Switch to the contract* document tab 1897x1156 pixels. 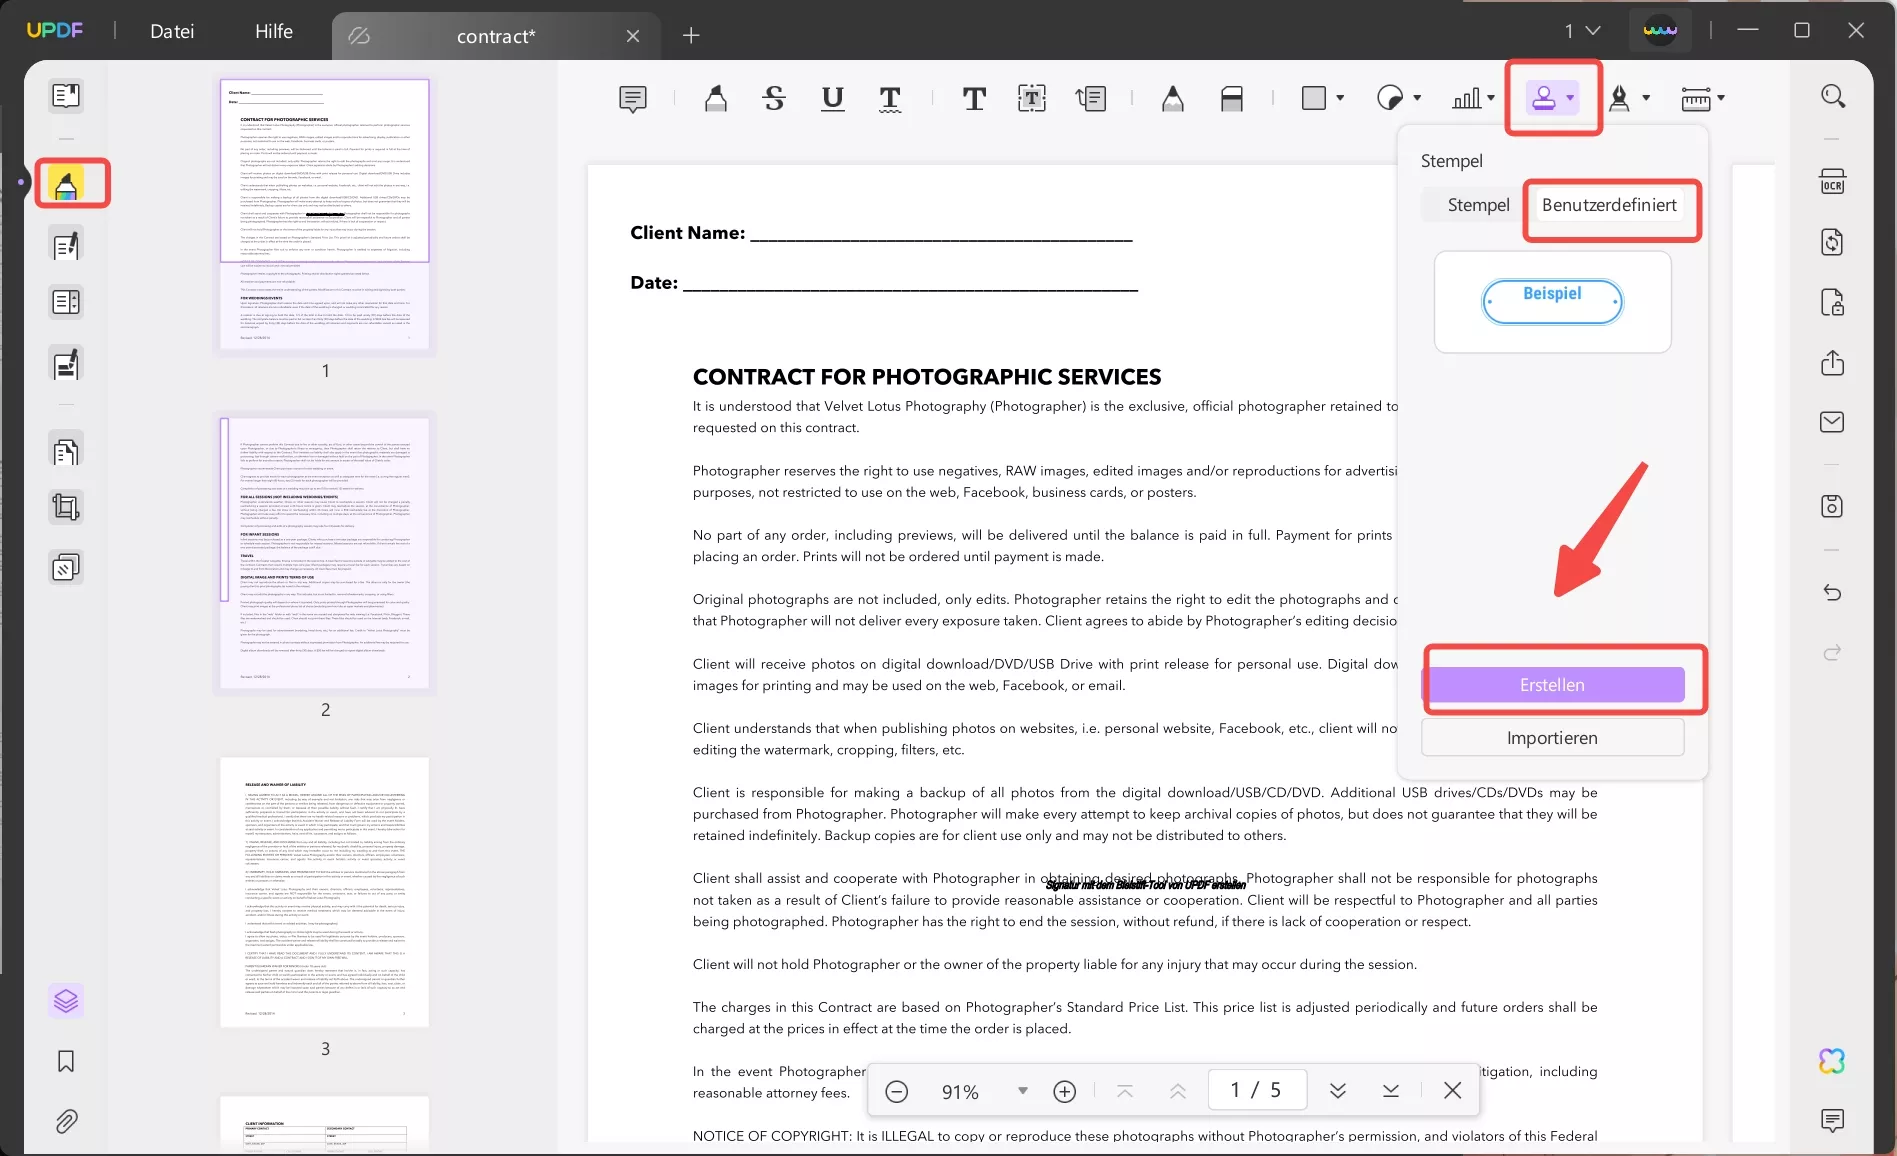496,36
